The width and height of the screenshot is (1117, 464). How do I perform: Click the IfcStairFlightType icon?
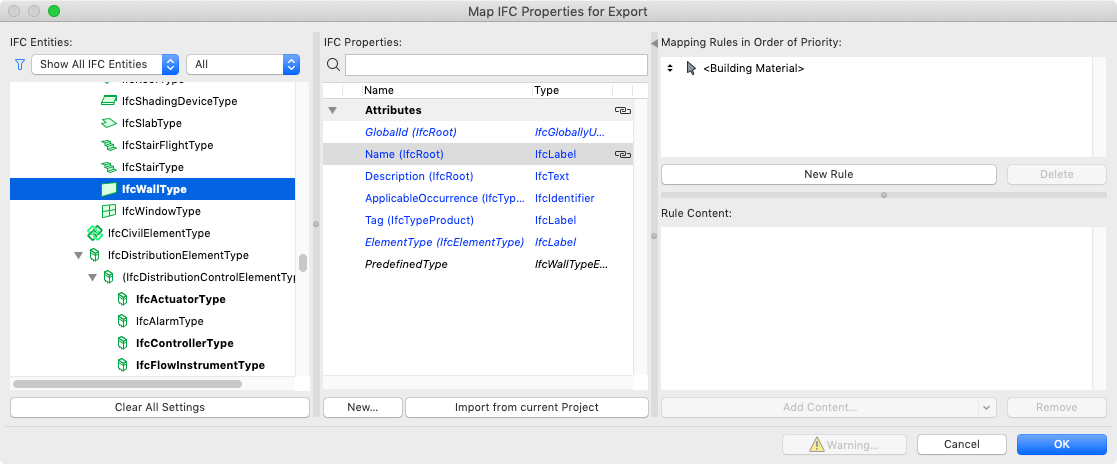(x=108, y=145)
